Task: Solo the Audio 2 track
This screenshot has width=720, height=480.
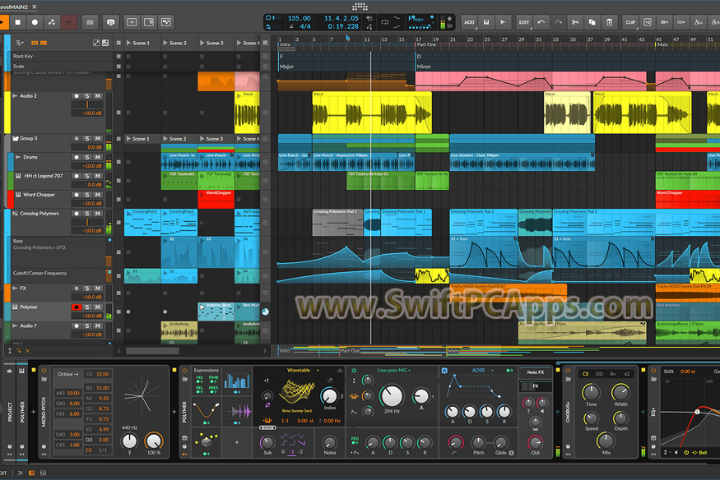Action: click(87, 96)
